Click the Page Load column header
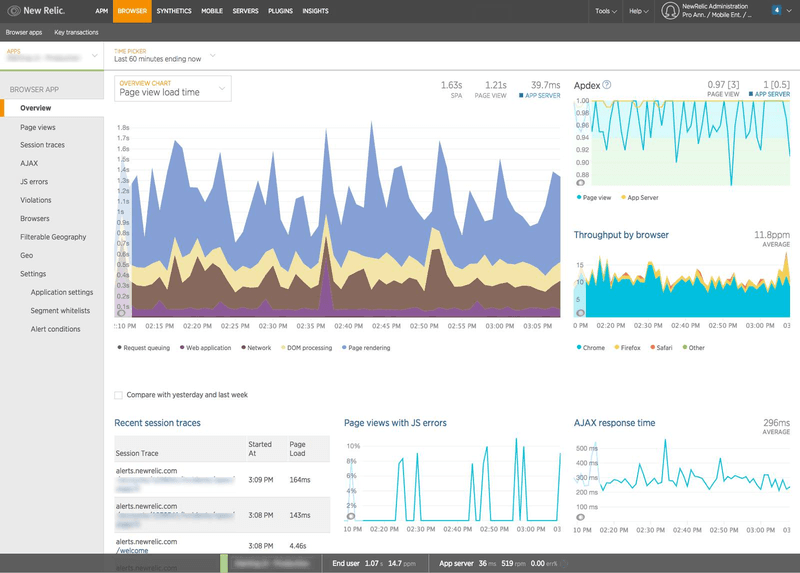Screen dimensions: 800x573 pyautogui.click(x=297, y=449)
